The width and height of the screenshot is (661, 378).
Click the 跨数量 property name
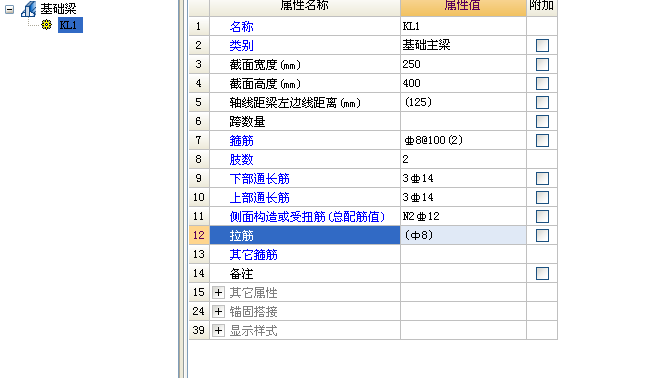pos(247,121)
